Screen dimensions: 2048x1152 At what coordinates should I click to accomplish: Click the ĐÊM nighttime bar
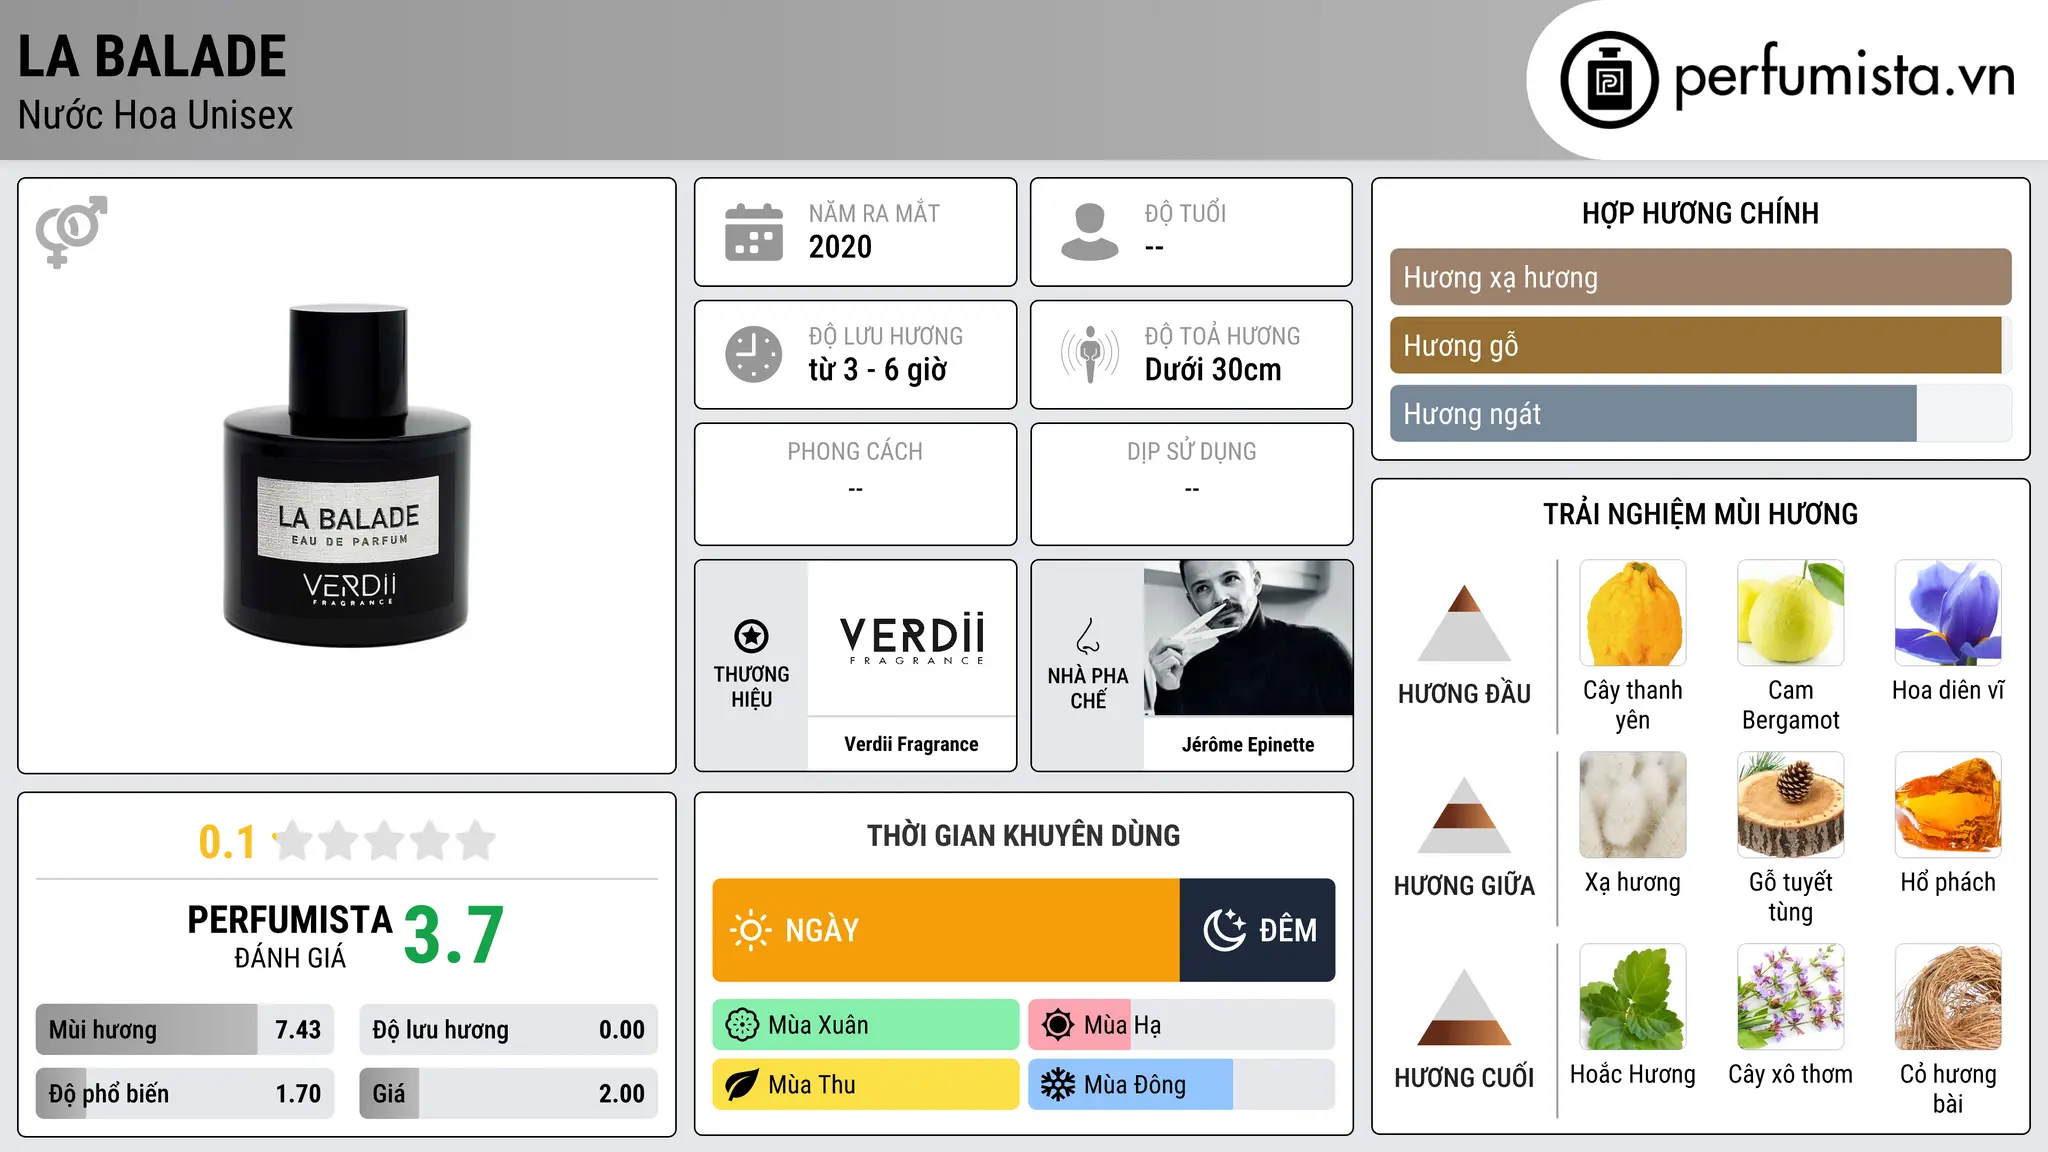point(1258,930)
